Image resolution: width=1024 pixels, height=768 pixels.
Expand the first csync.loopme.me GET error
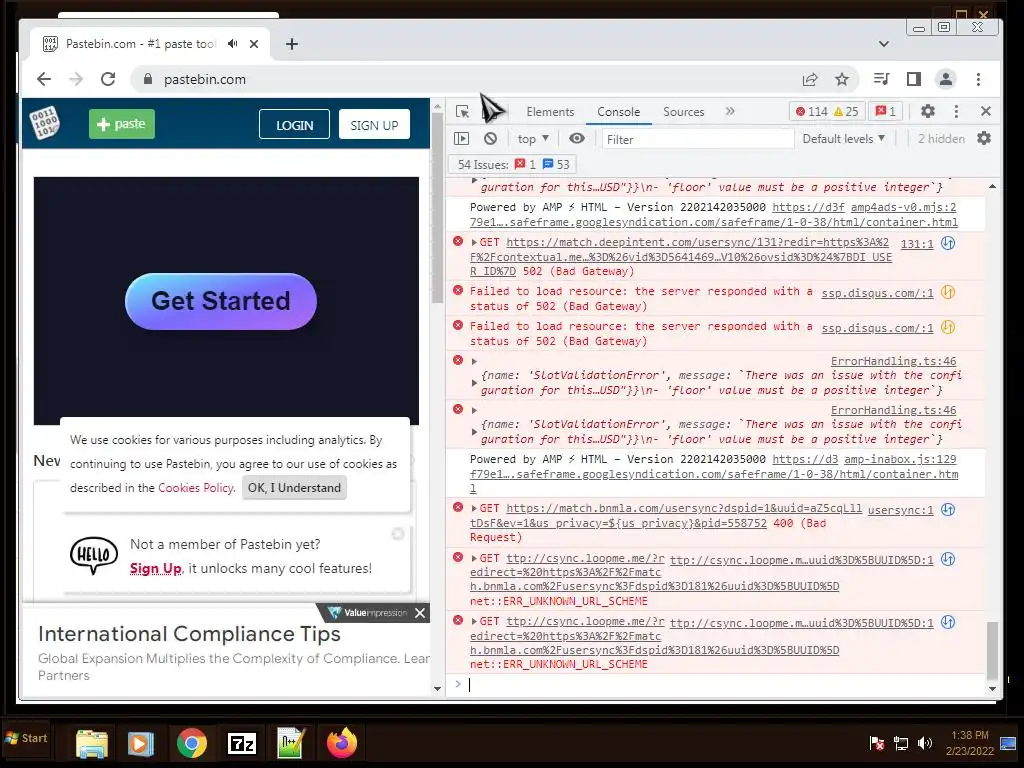tap(474, 558)
